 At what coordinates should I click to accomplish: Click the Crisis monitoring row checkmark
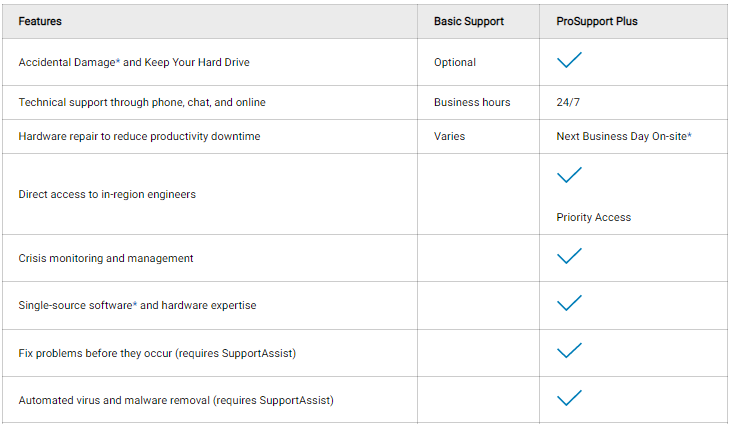[569, 256]
